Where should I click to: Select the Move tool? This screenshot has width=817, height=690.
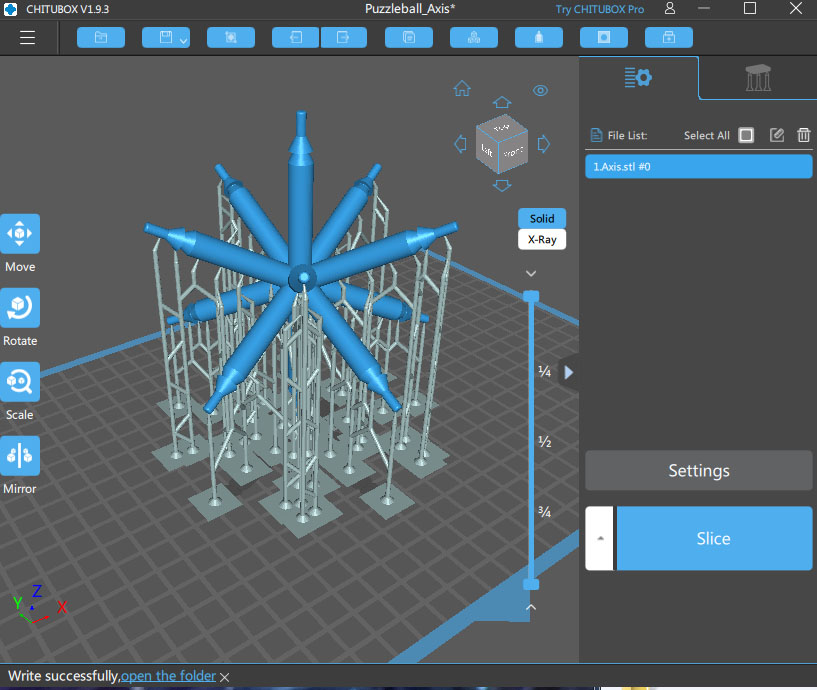point(20,233)
